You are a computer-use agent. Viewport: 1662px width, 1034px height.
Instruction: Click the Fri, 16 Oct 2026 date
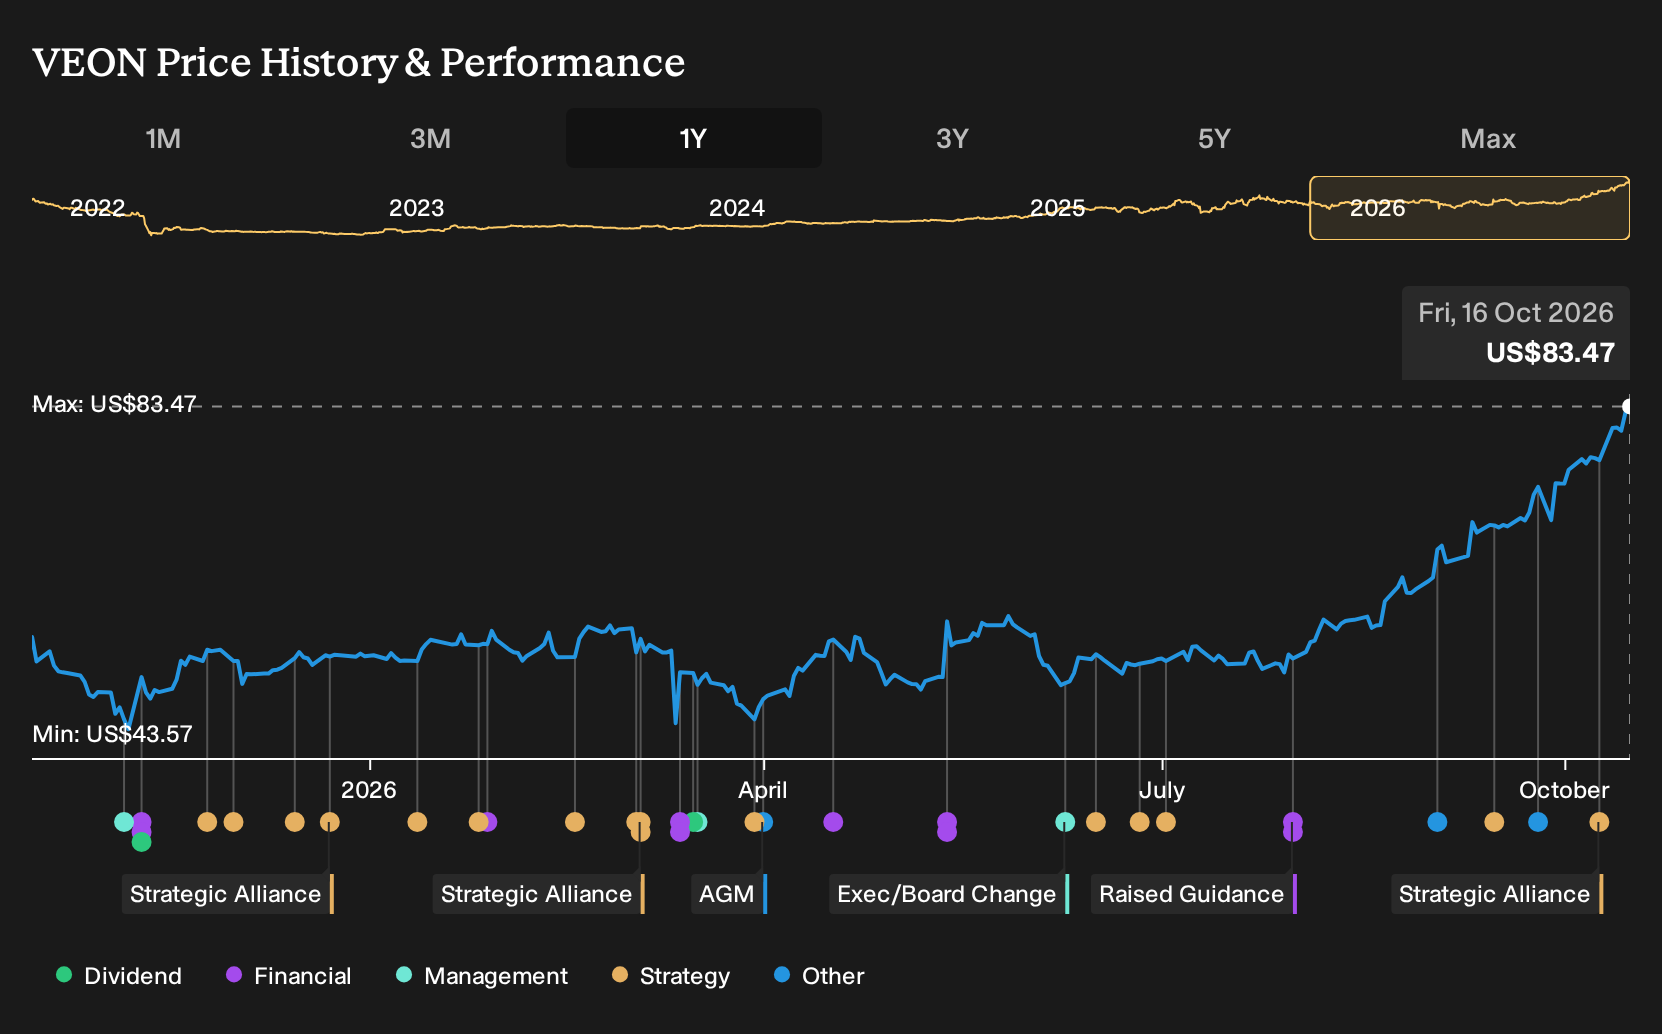[1516, 313]
